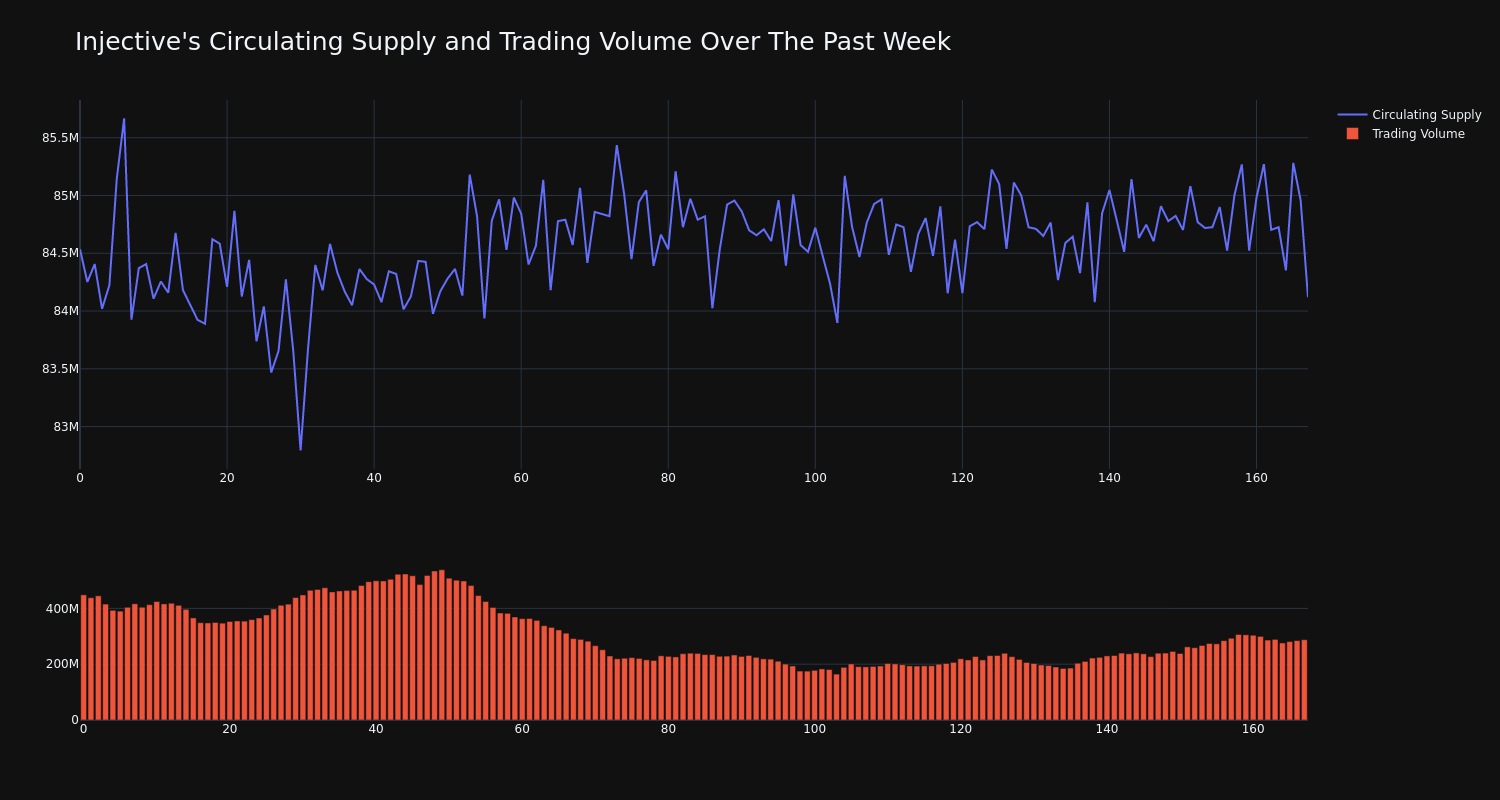This screenshot has width=1500, height=800.
Task: Click the 85.5M y-axis label
Action: click(60, 138)
